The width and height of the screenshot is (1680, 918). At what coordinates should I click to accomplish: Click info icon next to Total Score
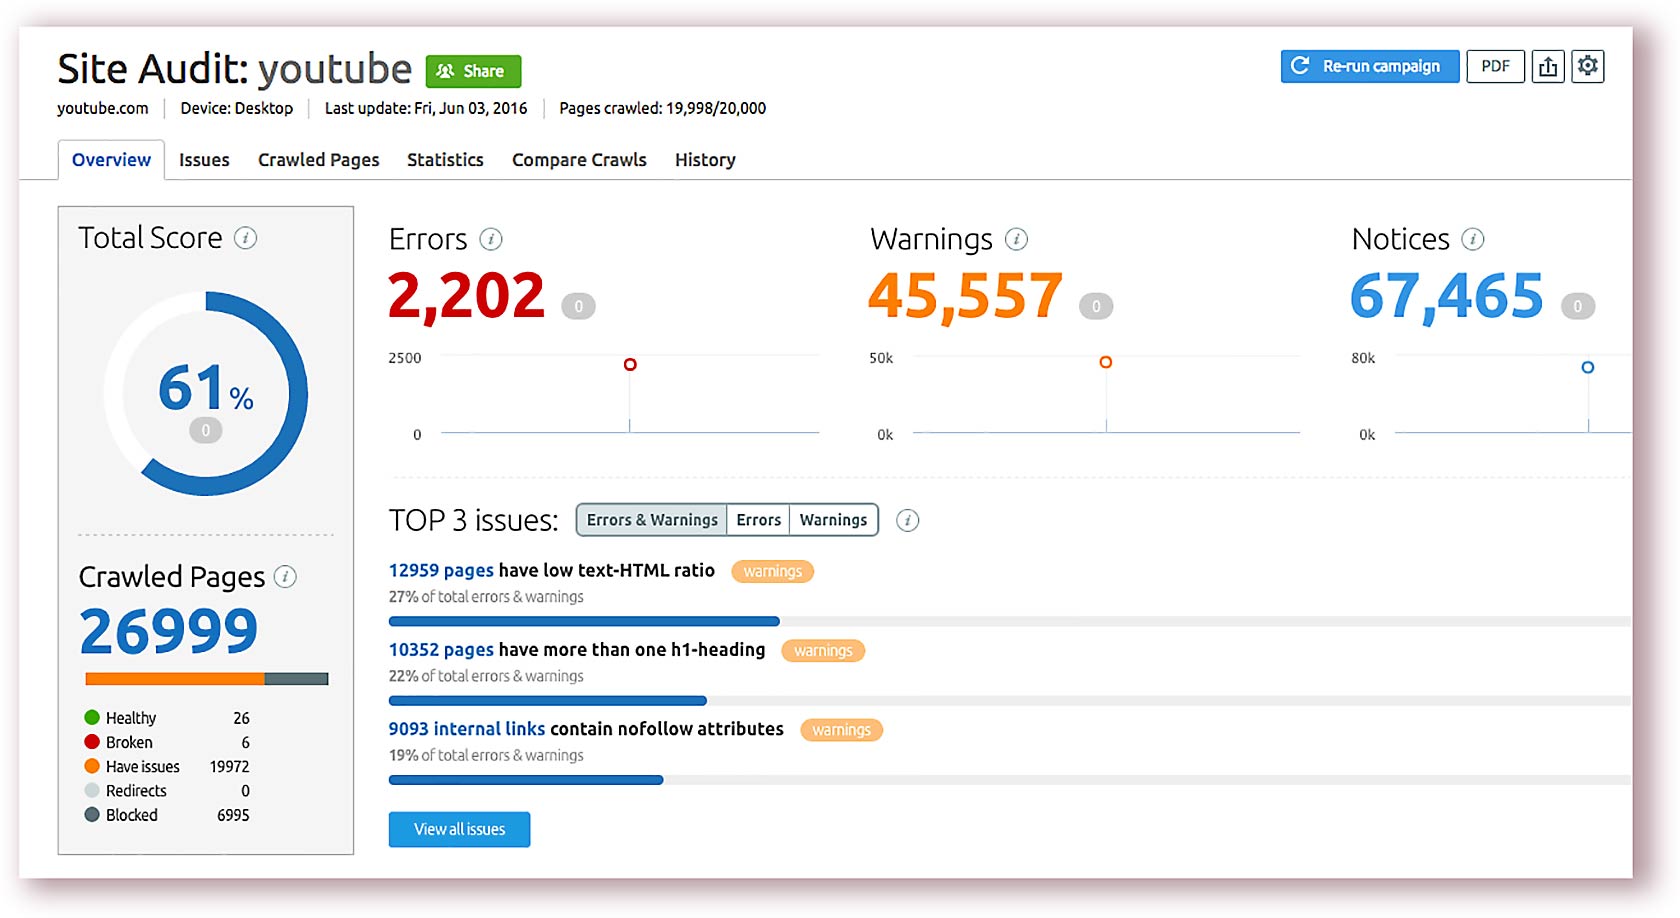[x=245, y=238]
